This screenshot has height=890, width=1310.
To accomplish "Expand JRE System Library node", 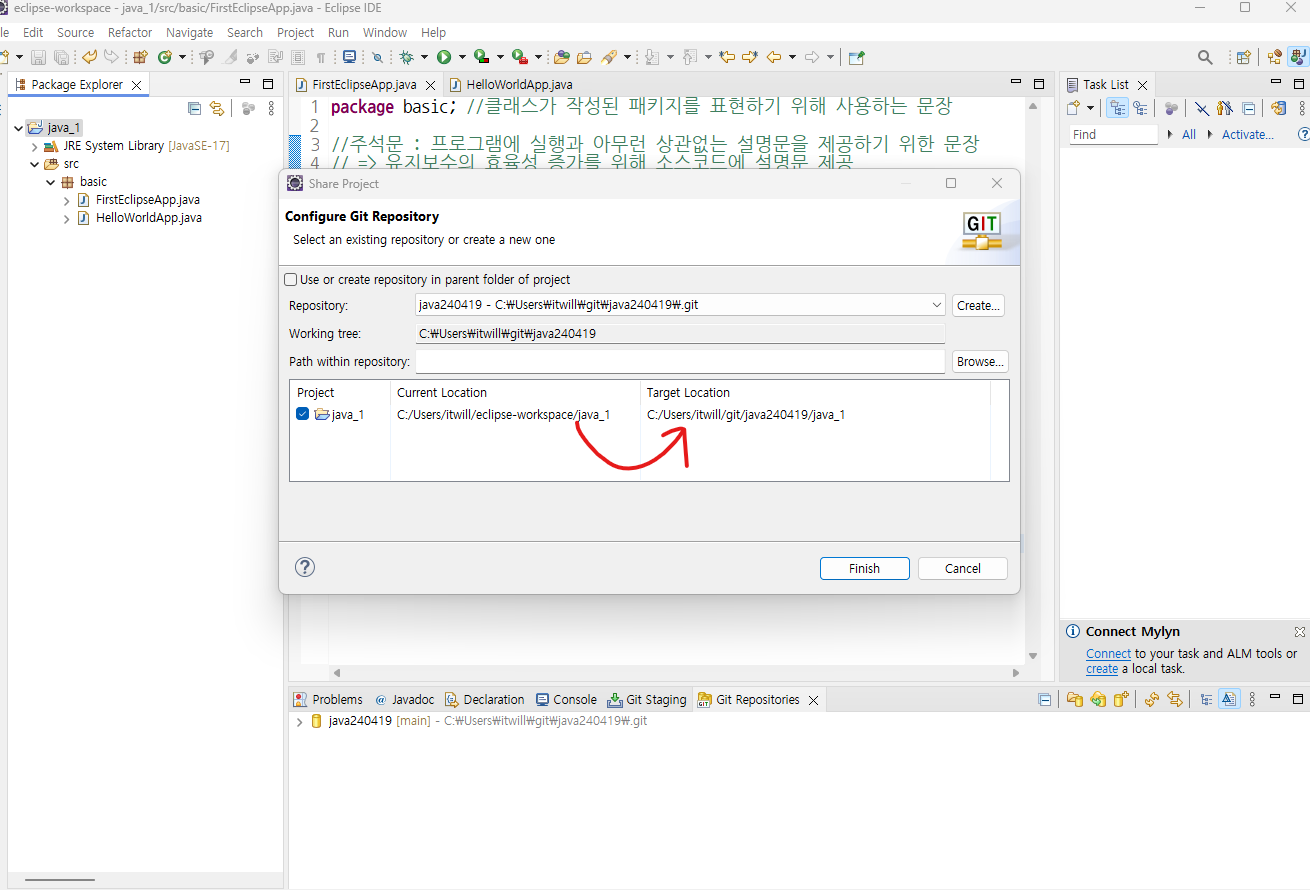I will pos(35,146).
